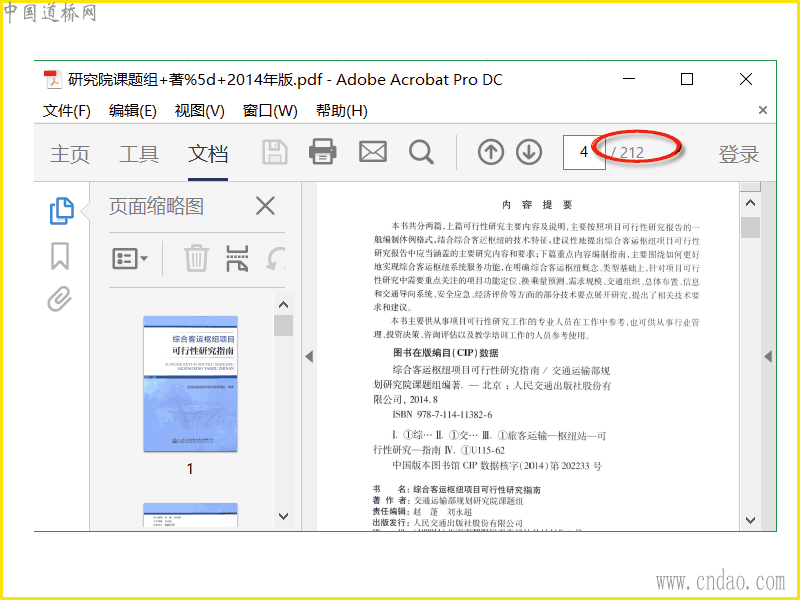The image size is (800, 600).
Task: Click the 登录 sign-in button
Action: (739, 154)
